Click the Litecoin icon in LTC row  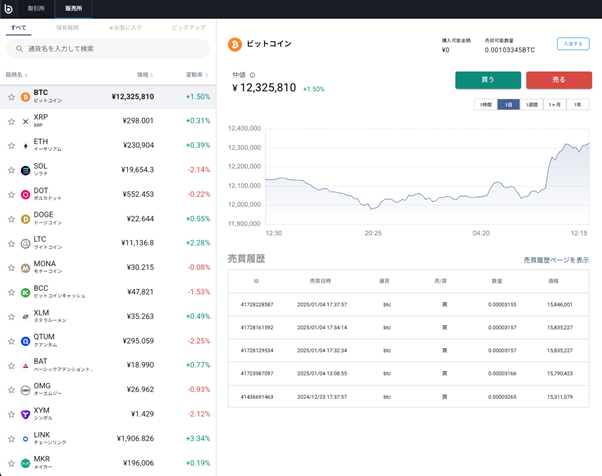(x=26, y=243)
